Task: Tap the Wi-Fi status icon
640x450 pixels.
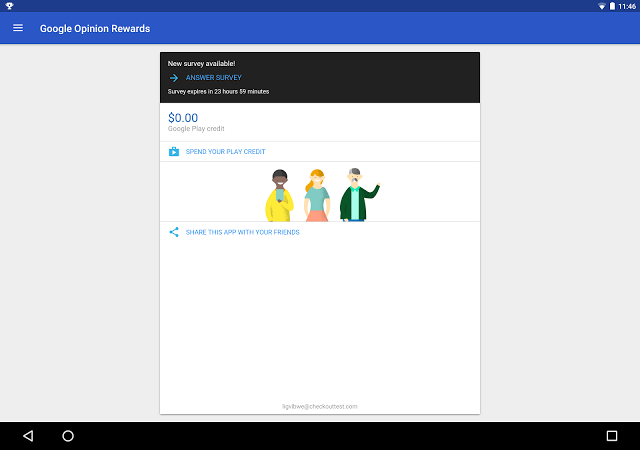Action: (602, 6)
